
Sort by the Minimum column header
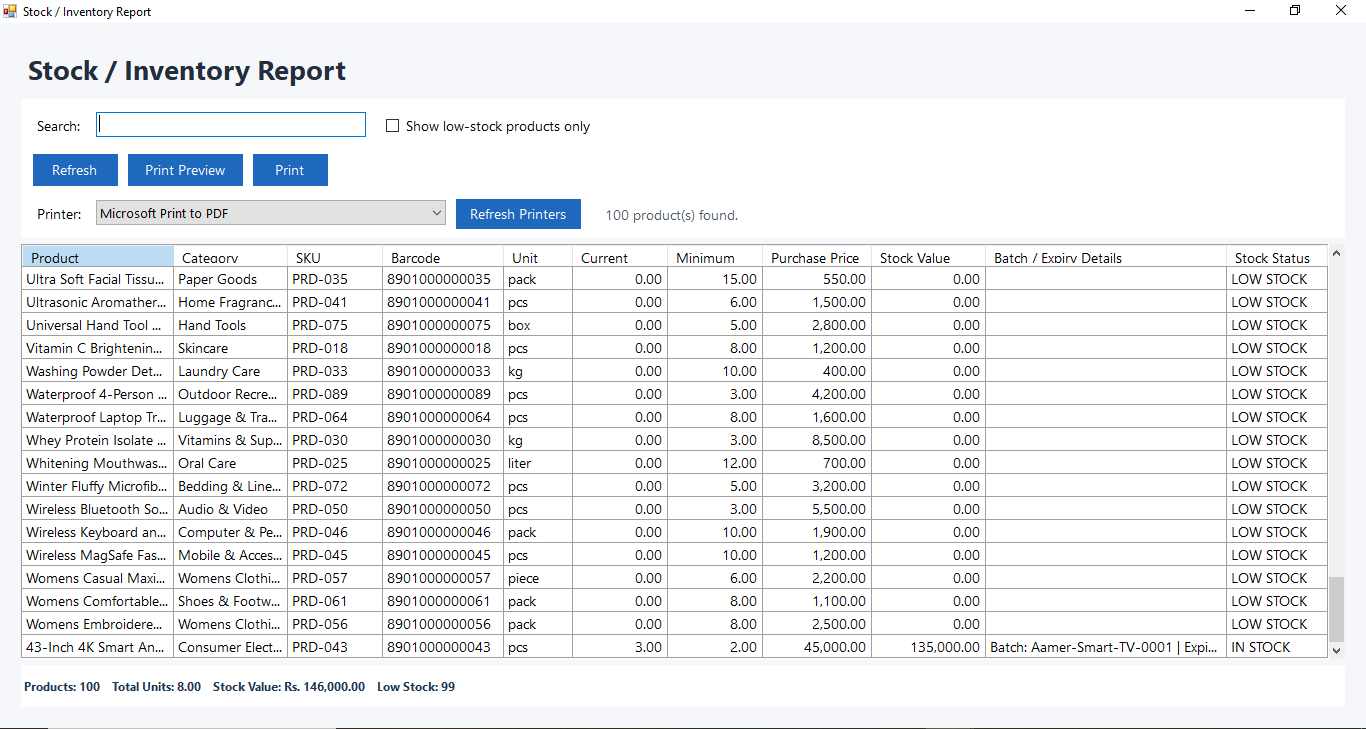pyautogui.click(x=715, y=257)
